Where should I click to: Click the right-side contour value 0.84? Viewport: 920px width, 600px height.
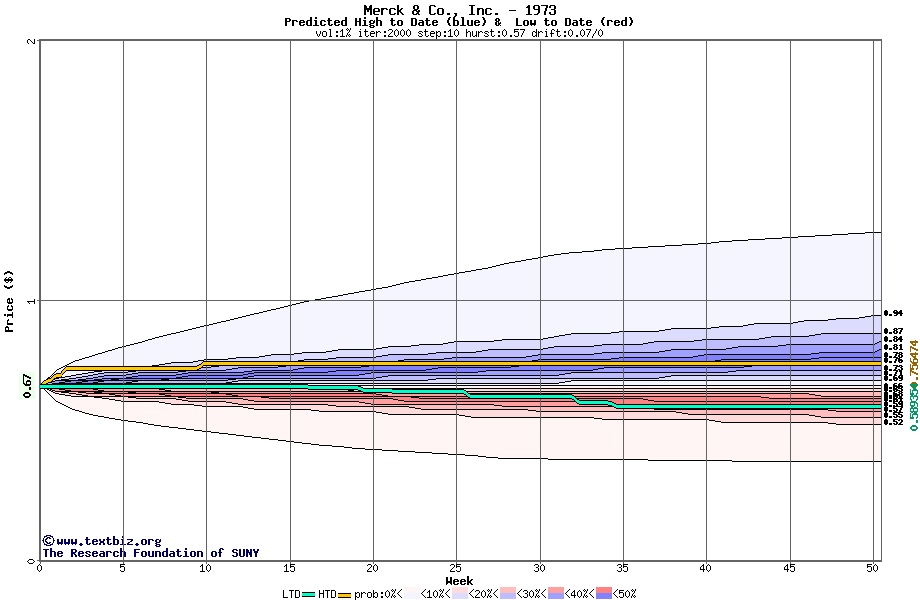pyautogui.click(x=894, y=339)
